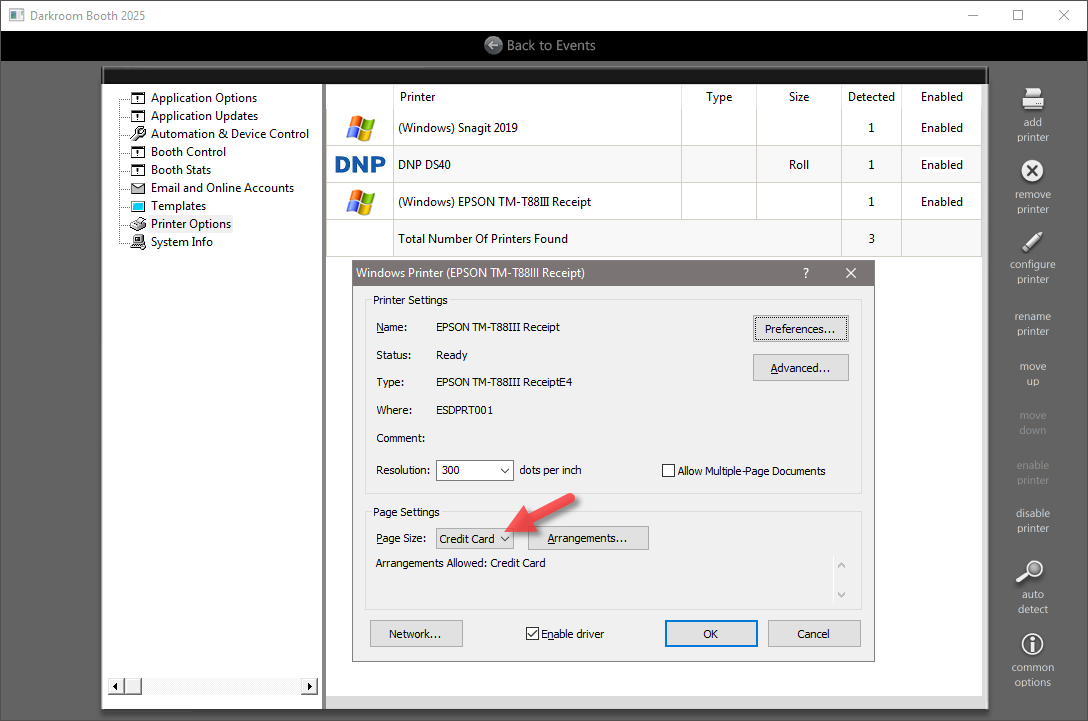
Task: Open configure printer tool
Action: 1032,242
